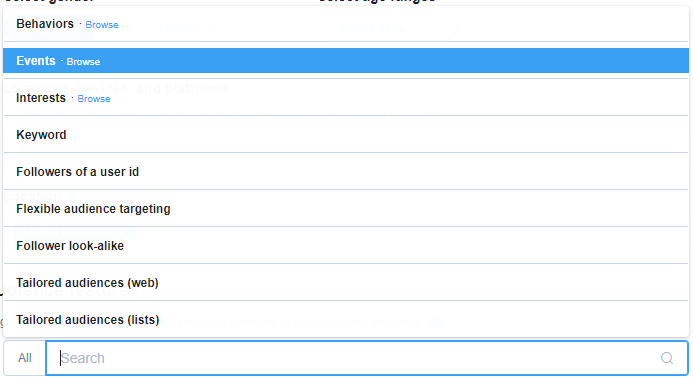
Task: Click Browse beside the highlighted Events entry
Action: pyautogui.click(x=83, y=62)
